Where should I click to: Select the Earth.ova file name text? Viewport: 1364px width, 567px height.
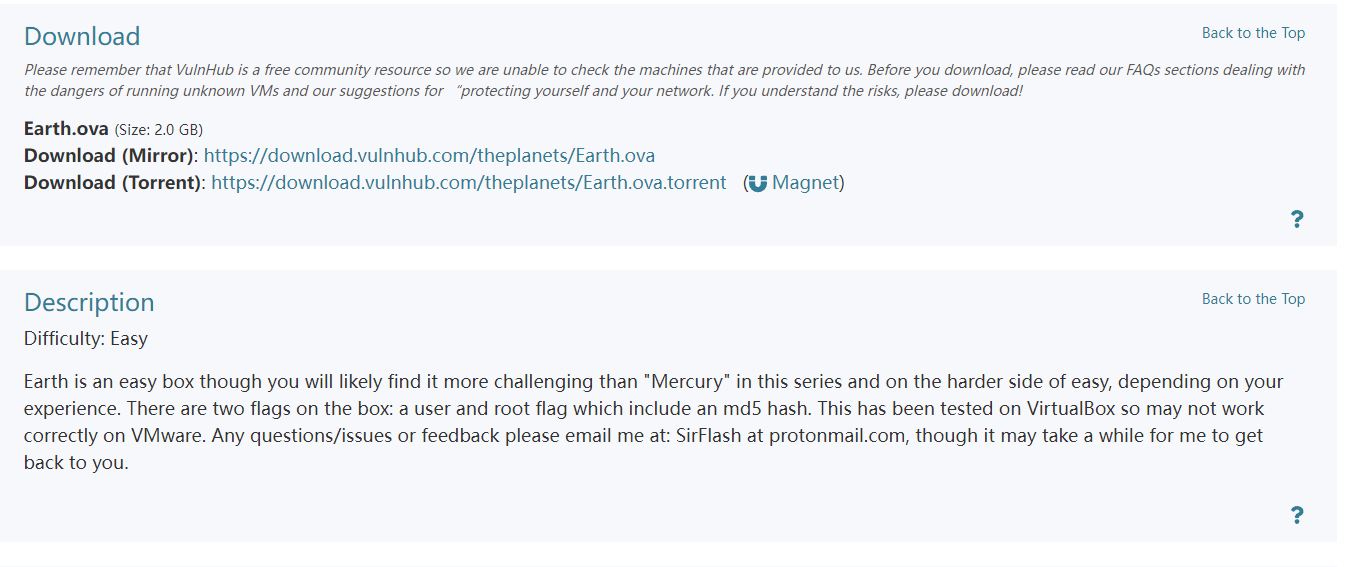pyautogui.click(x=66, y=128)
